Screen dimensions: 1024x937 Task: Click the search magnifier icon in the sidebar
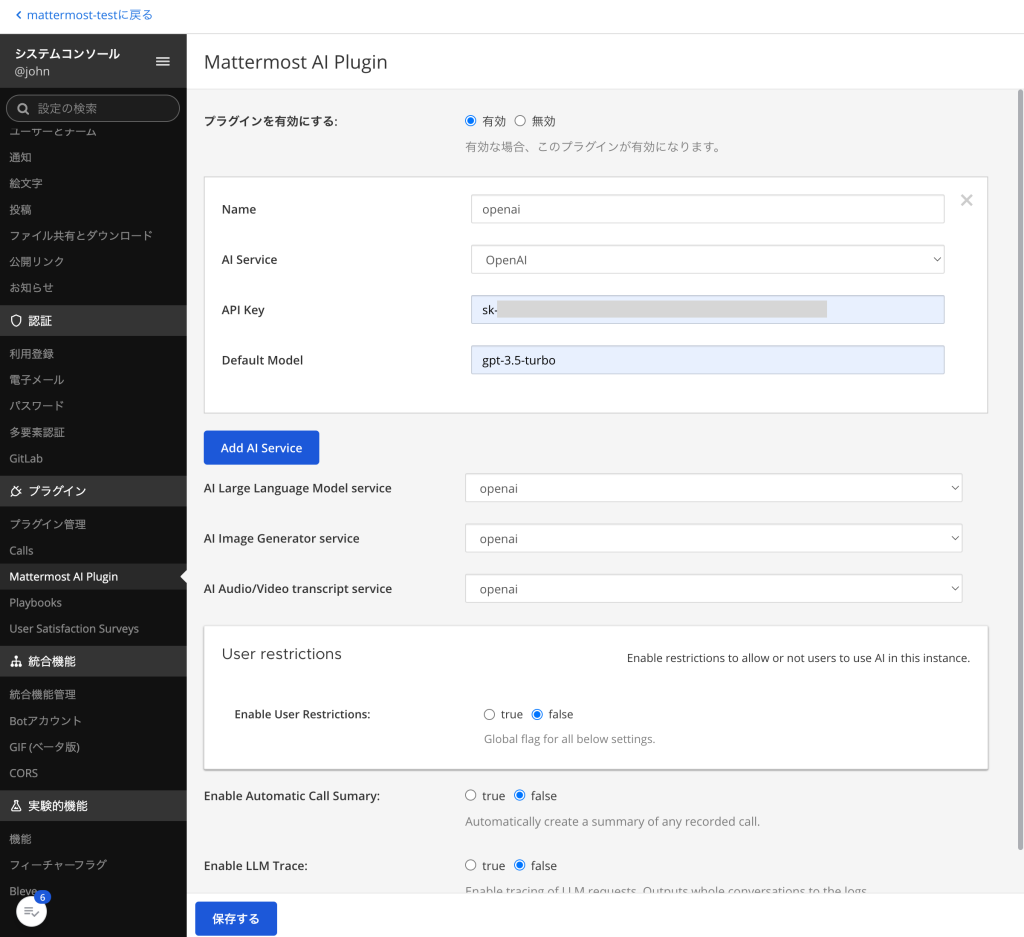(x=24, y=108)
